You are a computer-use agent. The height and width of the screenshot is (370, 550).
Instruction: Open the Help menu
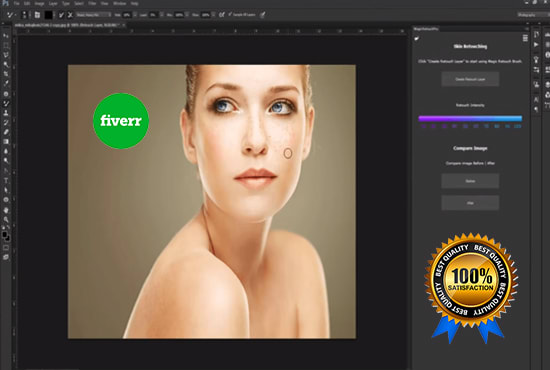pyautogui.click(x=134, y=4)
